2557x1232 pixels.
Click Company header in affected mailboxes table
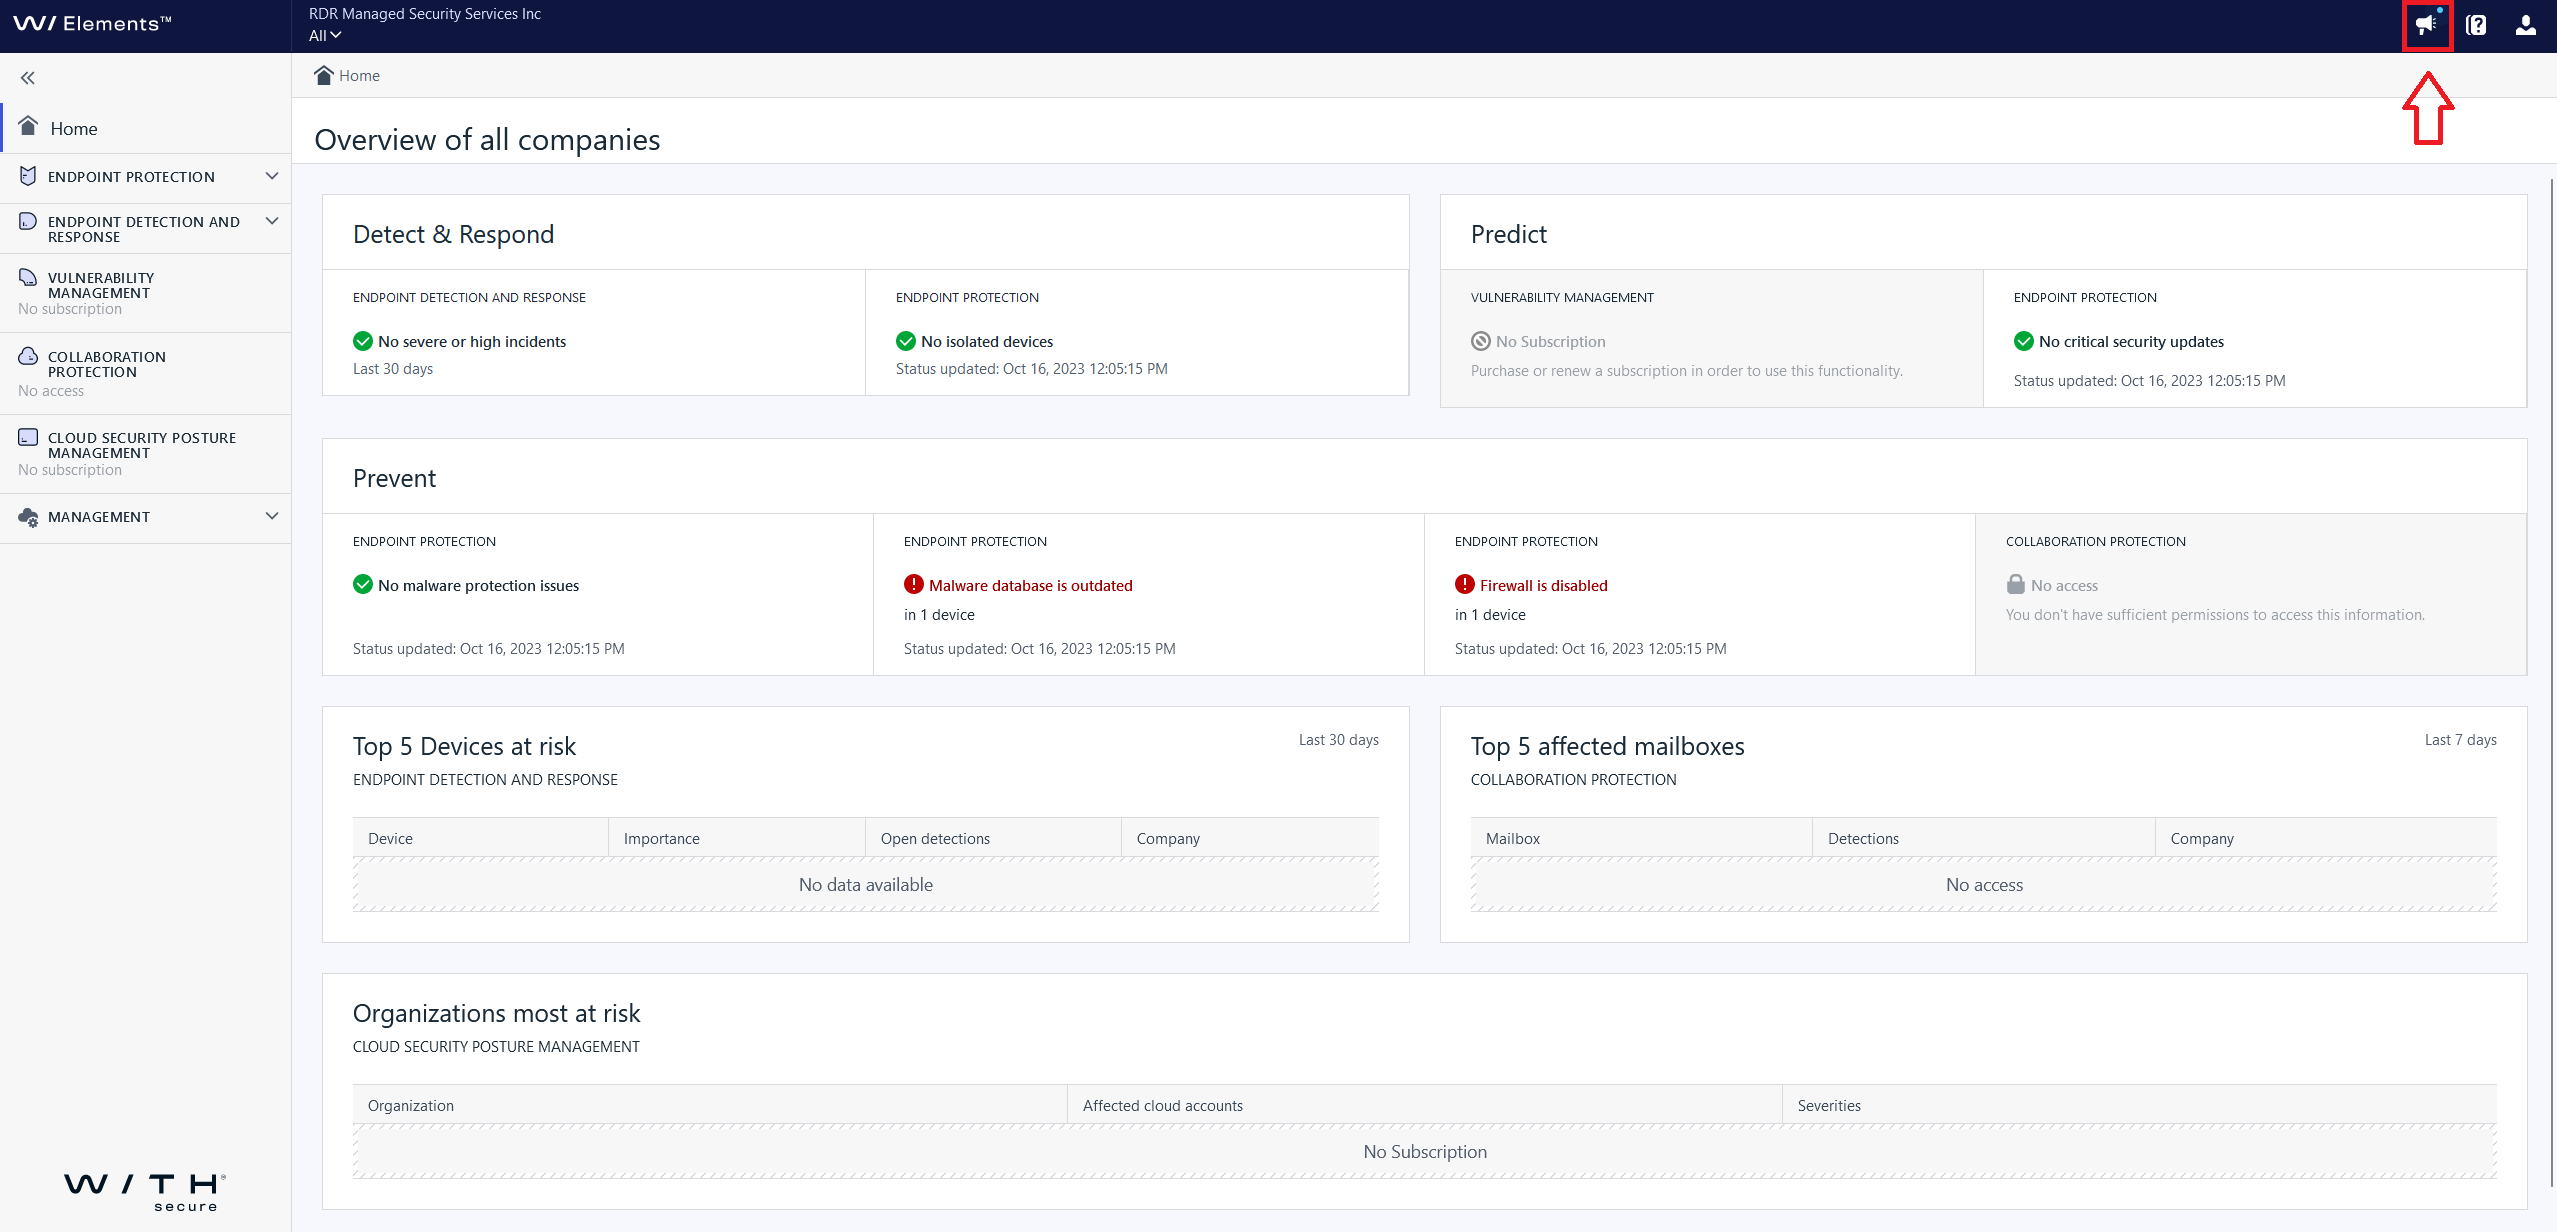pos(2326,838)
